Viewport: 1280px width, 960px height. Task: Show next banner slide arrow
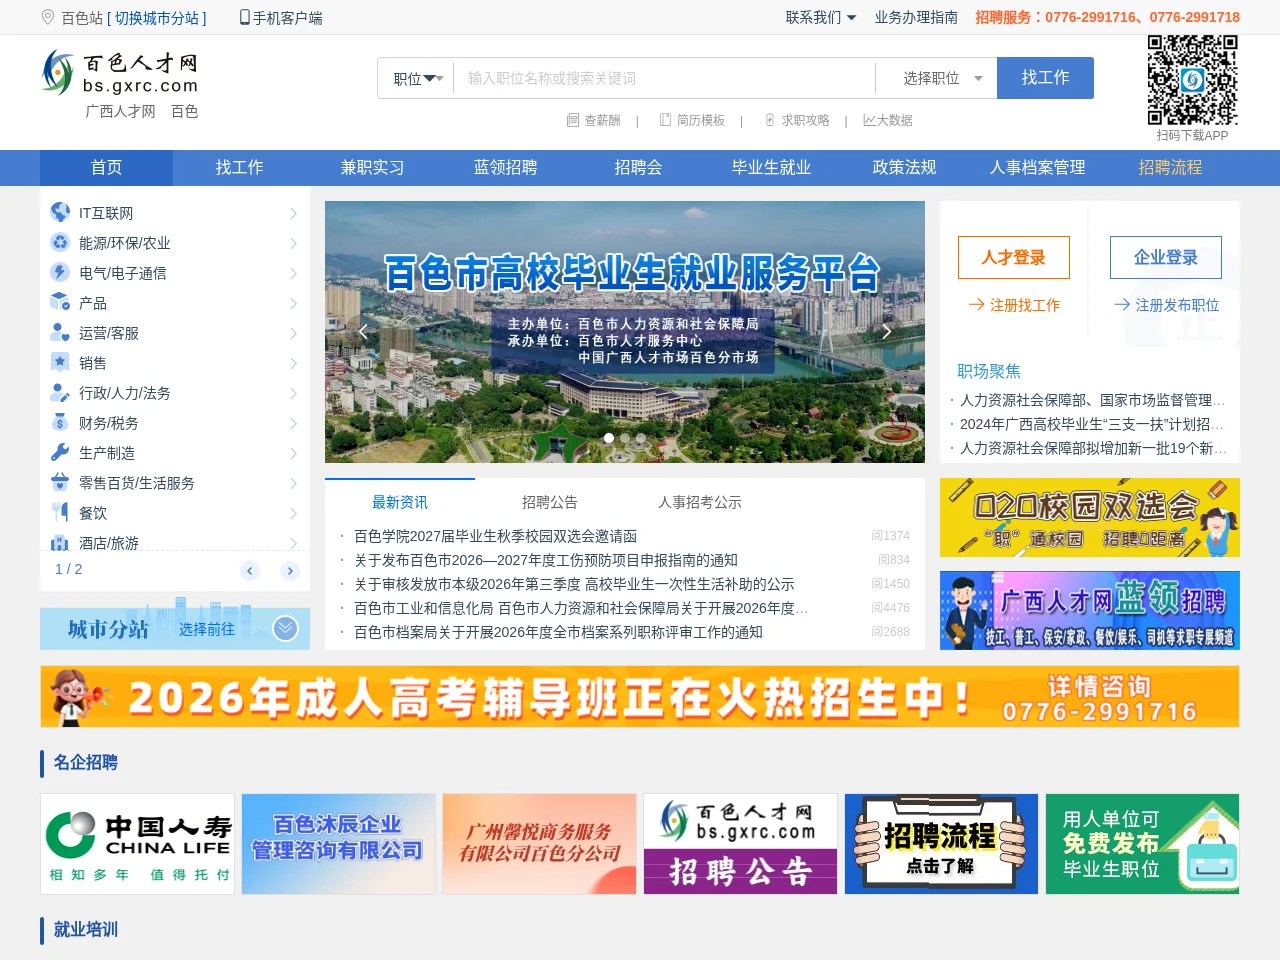pyautogui.click(x=886, y=331)
